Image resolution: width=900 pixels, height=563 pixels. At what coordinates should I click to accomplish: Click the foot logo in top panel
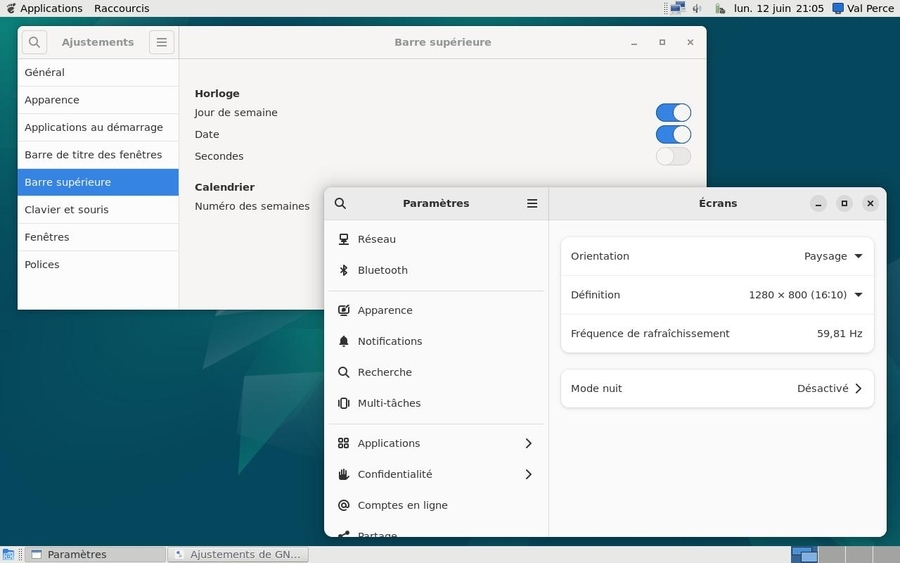click(x=10, y=8)
